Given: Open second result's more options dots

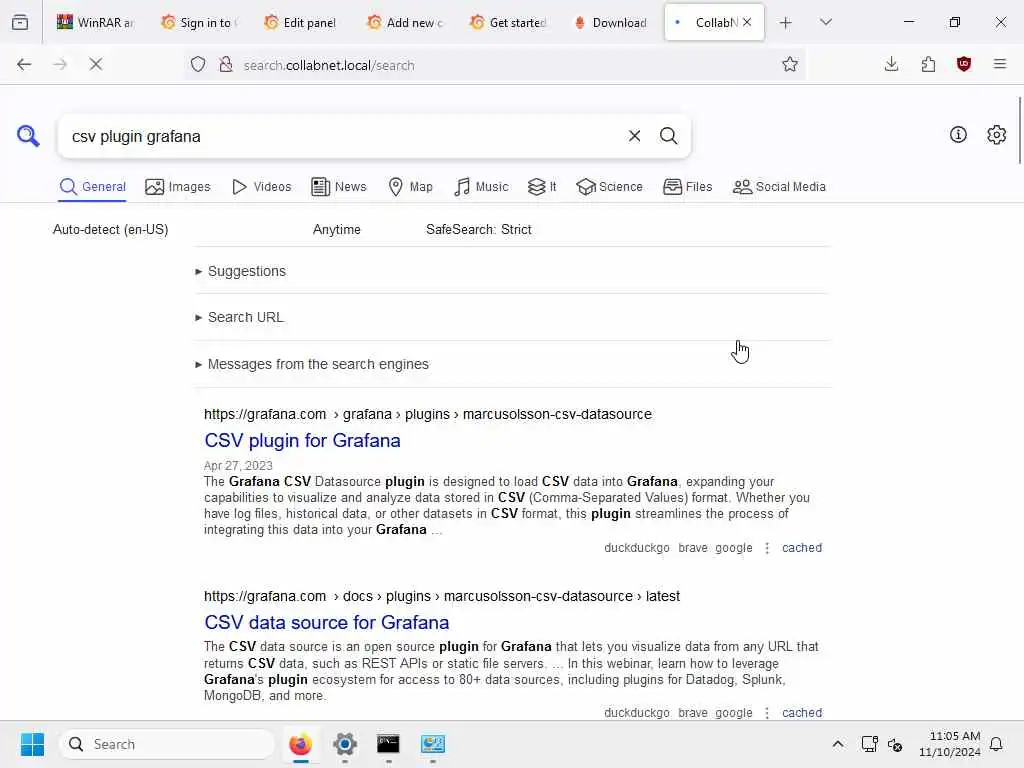Looking at the screenshot, I should [767, 713].
